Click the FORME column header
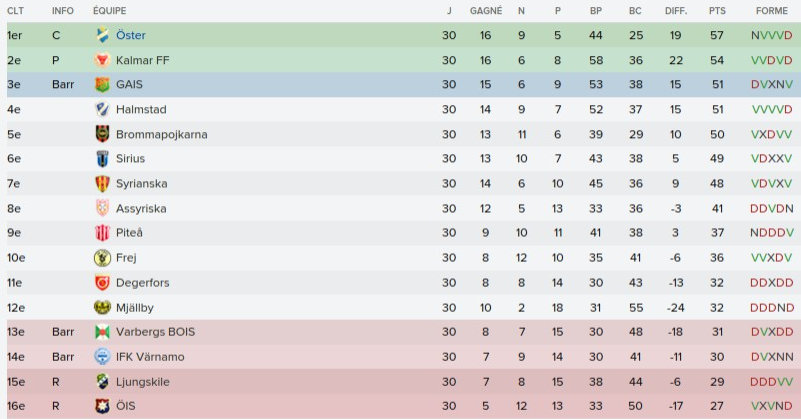 click(771, 10)
